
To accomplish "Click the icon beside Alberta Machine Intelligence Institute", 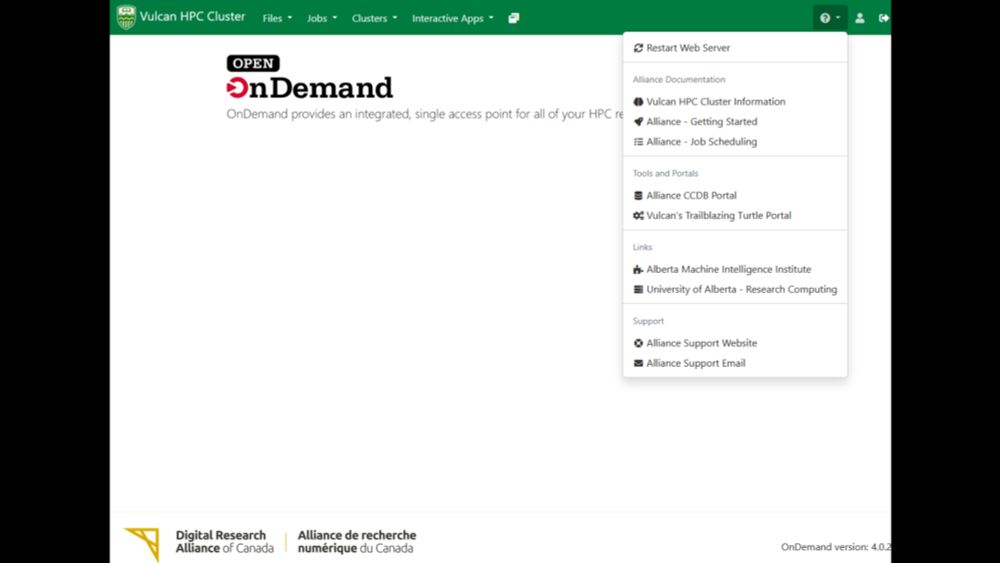I will click(x=638, y=269).
